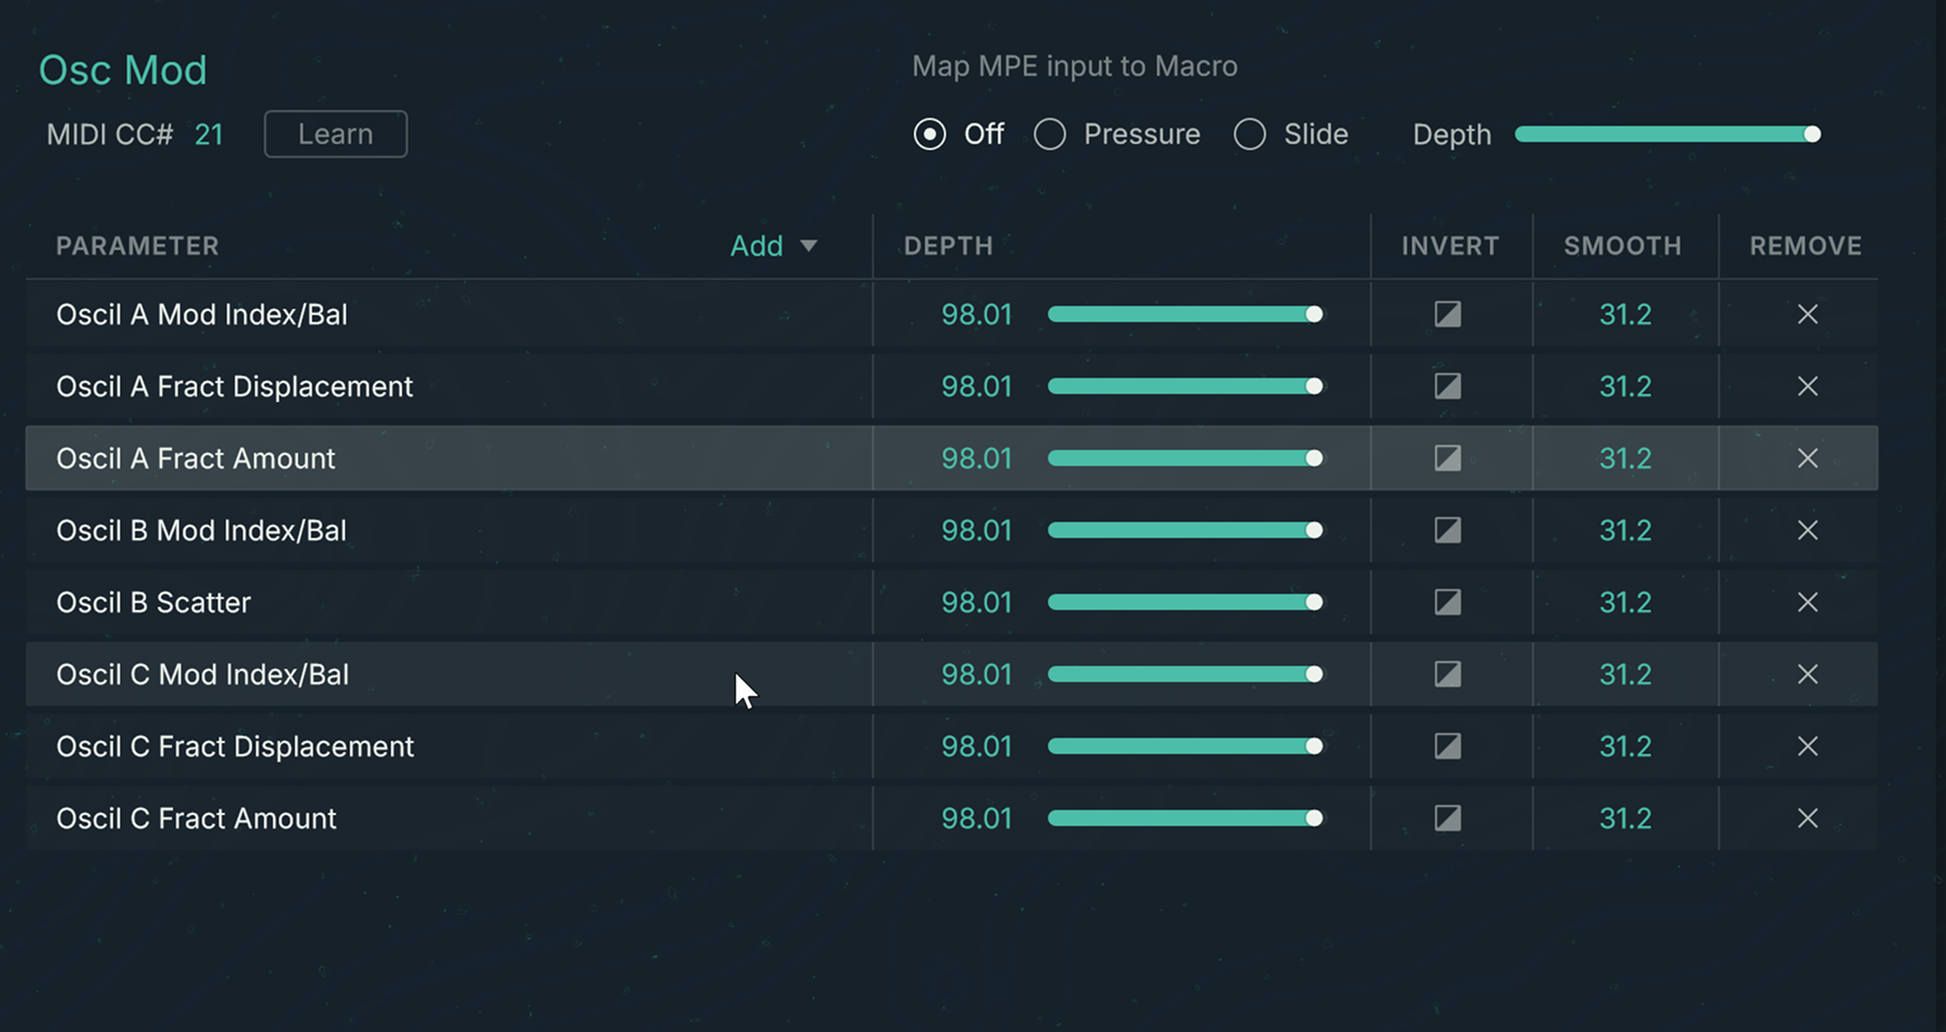This screenshot has height=1032, width=1946.
Task: Delete the Oscil A Fract Amount mapping
Action: [1807, 458]
